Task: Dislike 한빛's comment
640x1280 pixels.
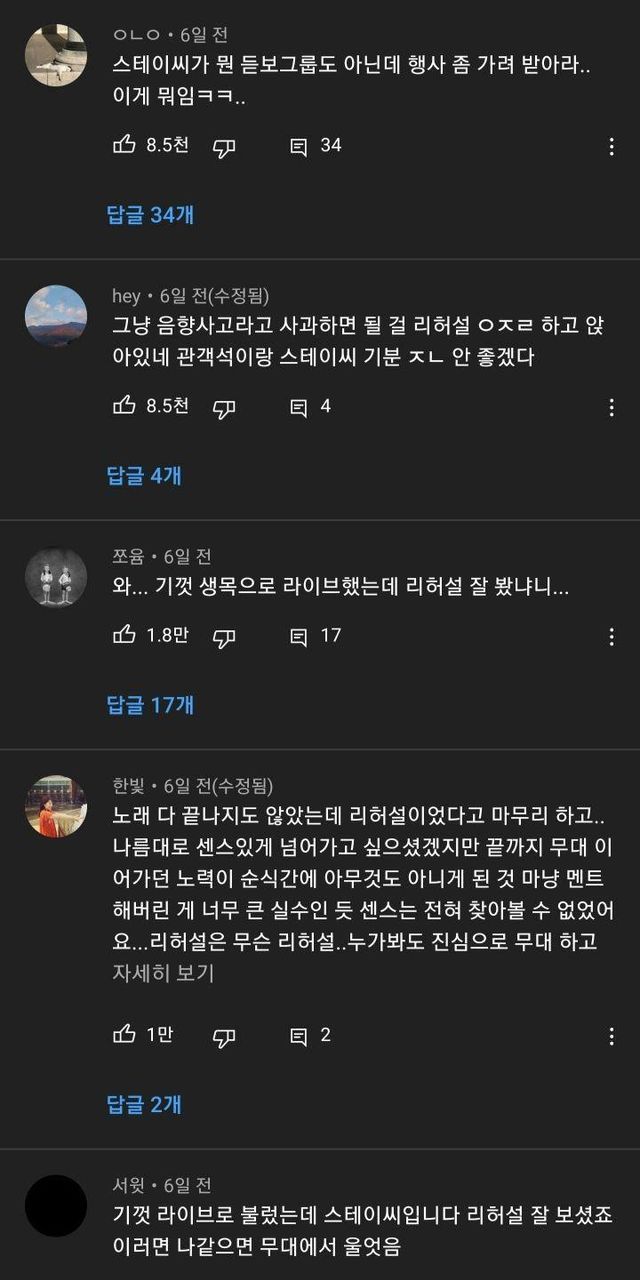Action: click(x=224, y=1037)
